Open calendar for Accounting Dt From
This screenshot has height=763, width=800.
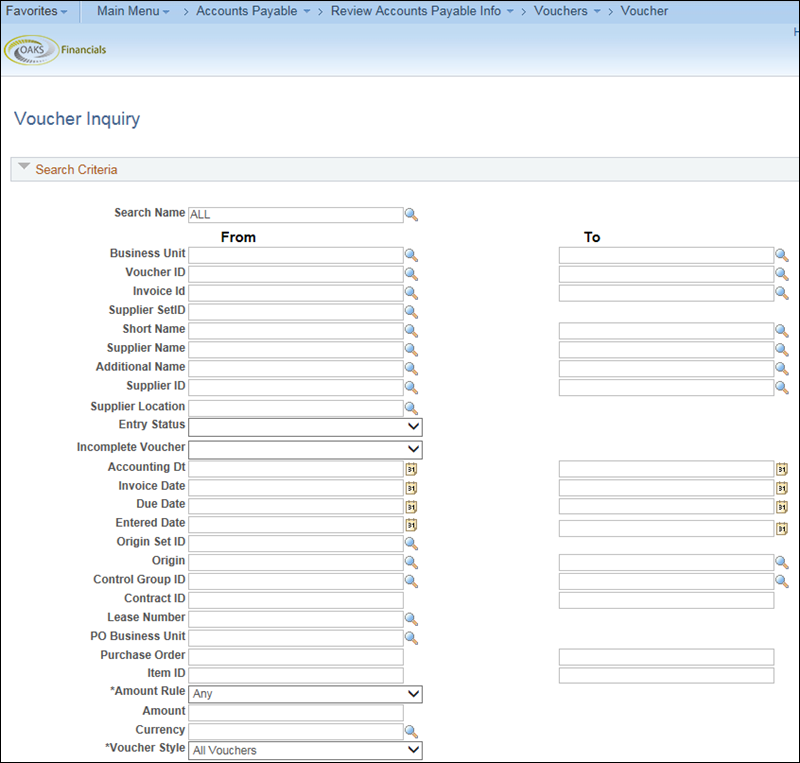(x=411, y=469)
